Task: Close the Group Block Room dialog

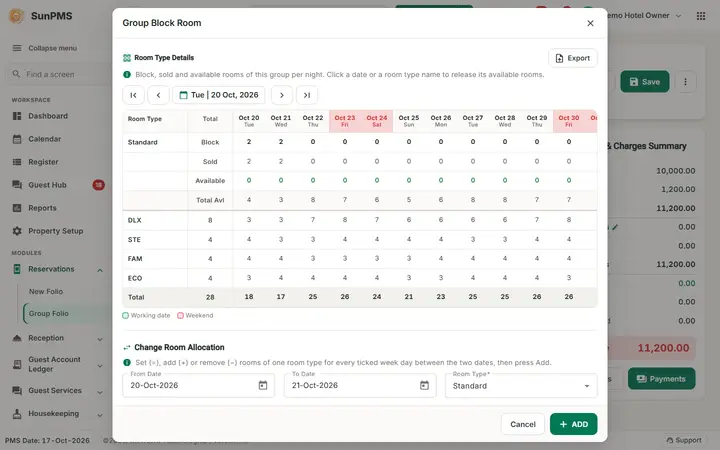Action: [x=590, y=23]
